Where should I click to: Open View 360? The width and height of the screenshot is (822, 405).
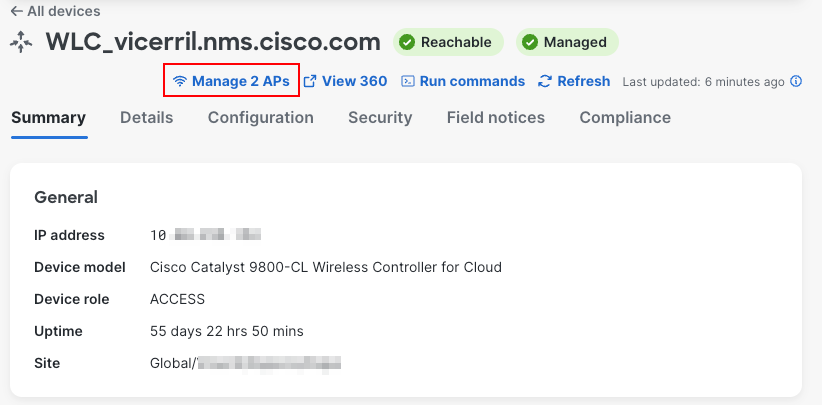(345, 81)
